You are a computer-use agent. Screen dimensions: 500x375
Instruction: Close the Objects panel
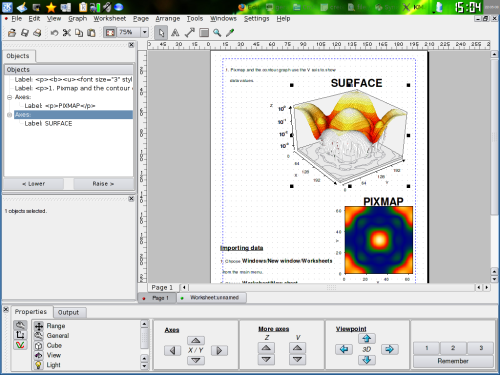131,45
